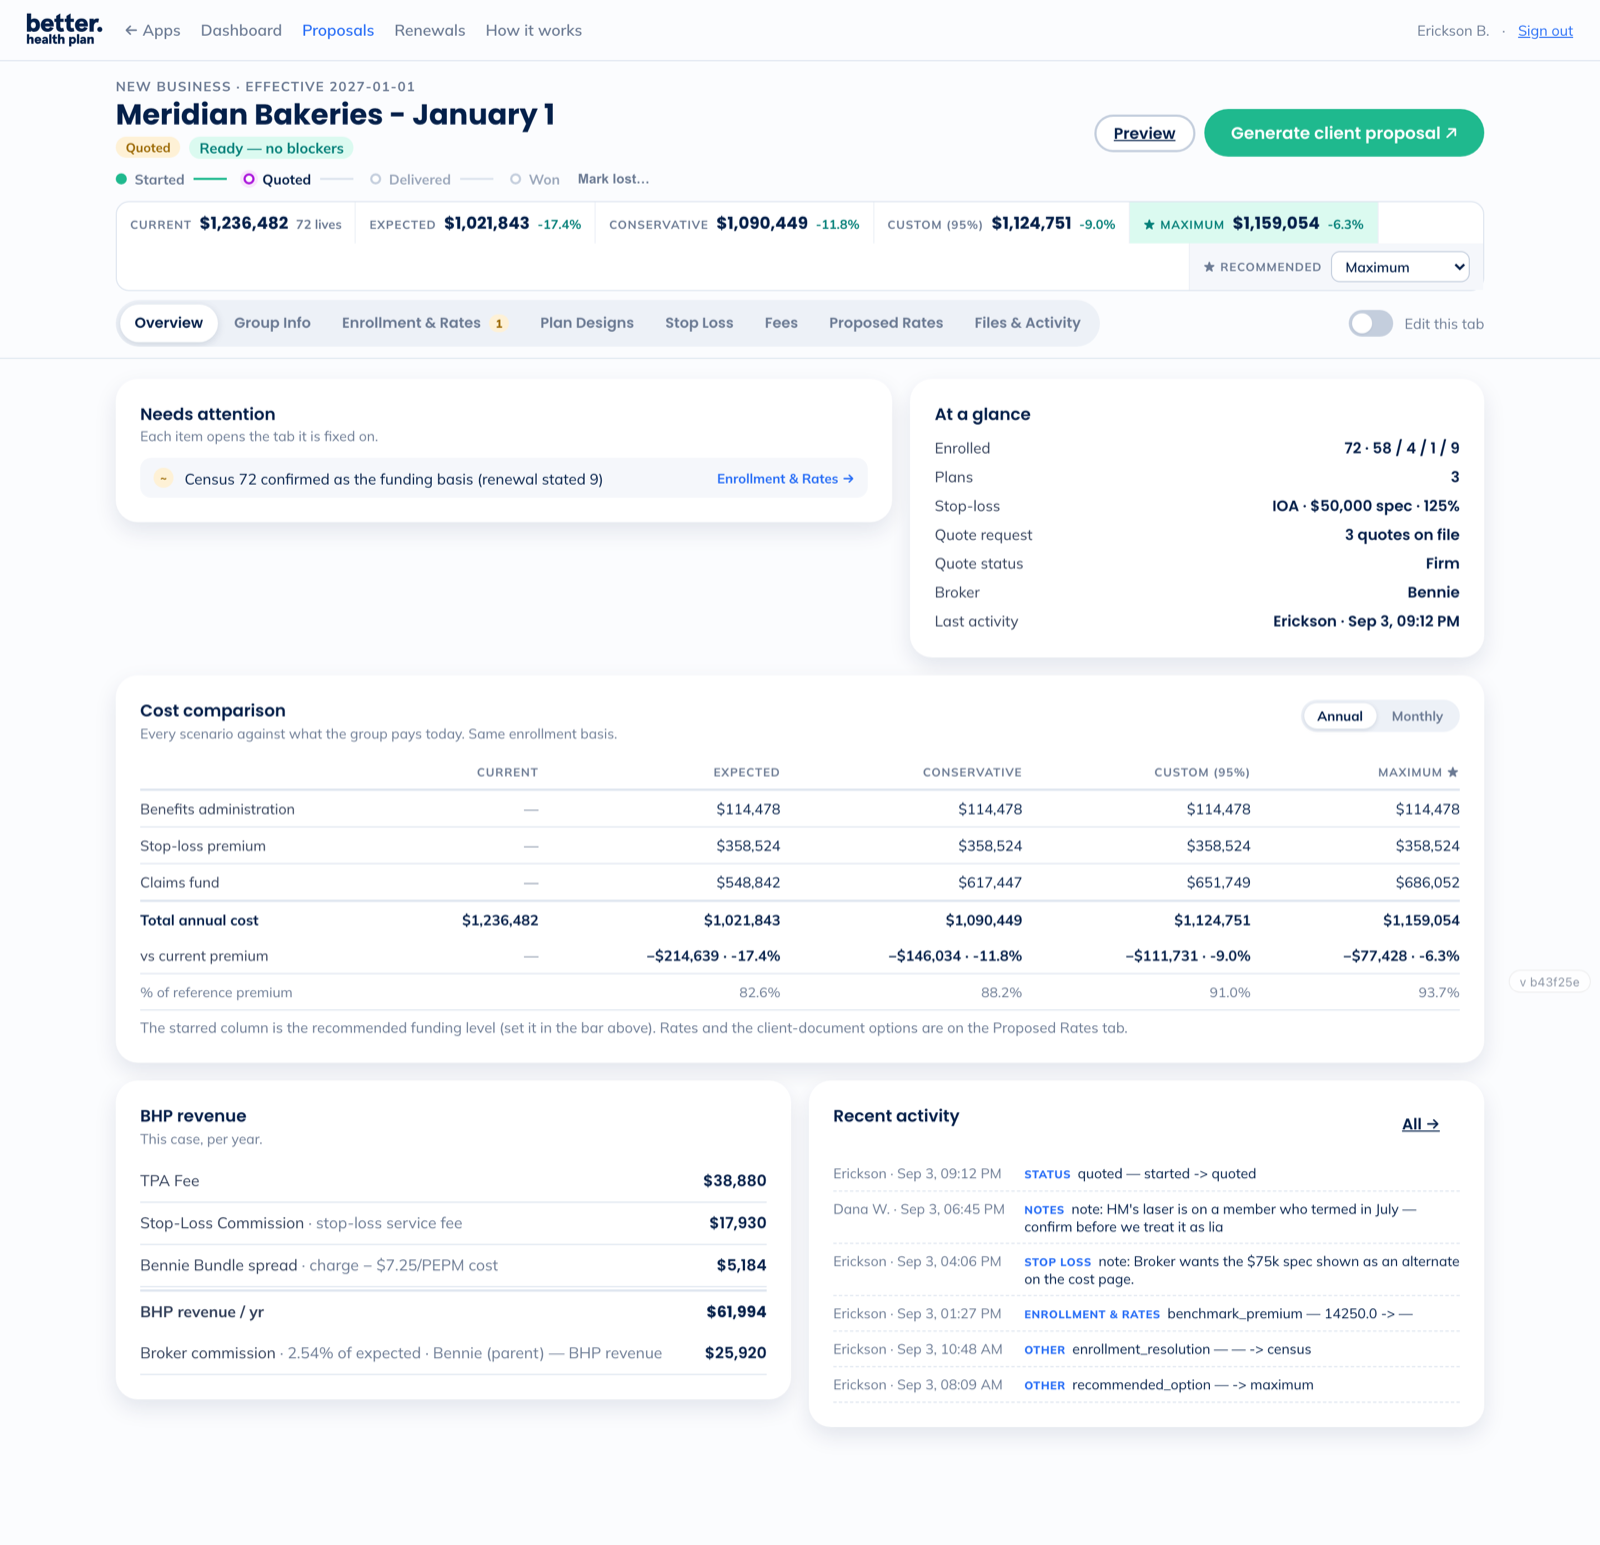
Task: Click the better health plan logo
Action: pos(64,30)
